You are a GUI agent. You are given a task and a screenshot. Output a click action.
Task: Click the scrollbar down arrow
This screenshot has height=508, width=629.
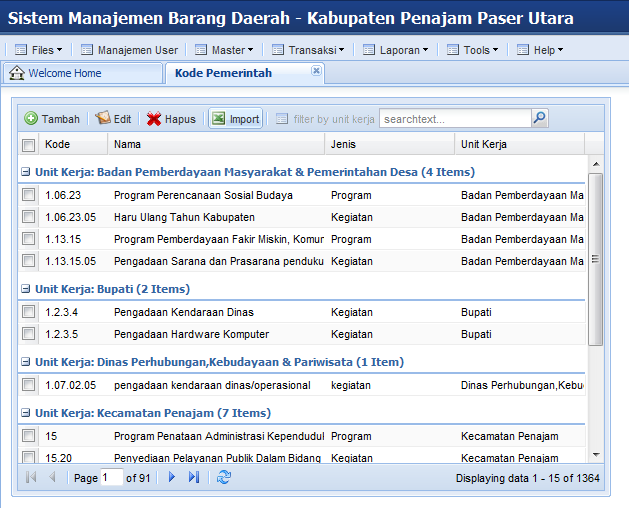(x=596, y=455)
